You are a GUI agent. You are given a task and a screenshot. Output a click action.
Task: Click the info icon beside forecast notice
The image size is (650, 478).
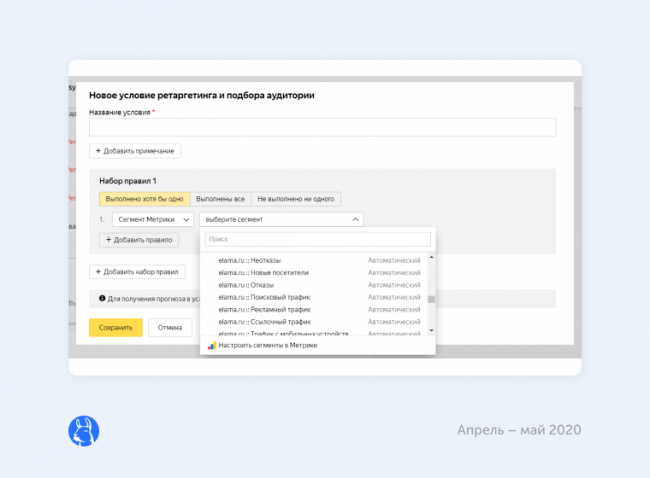(x=100, y=298)
